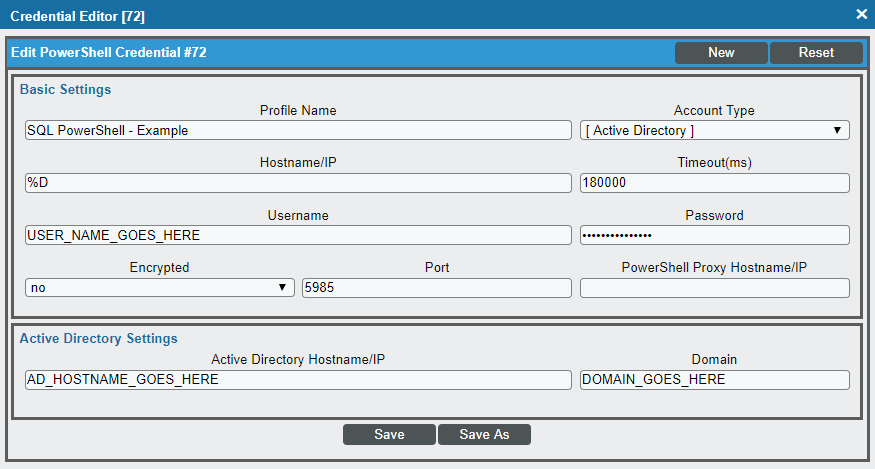Click the Credential Editor [72] title bar
Viewport: 875px width, 469px height.
click(78, 16)
